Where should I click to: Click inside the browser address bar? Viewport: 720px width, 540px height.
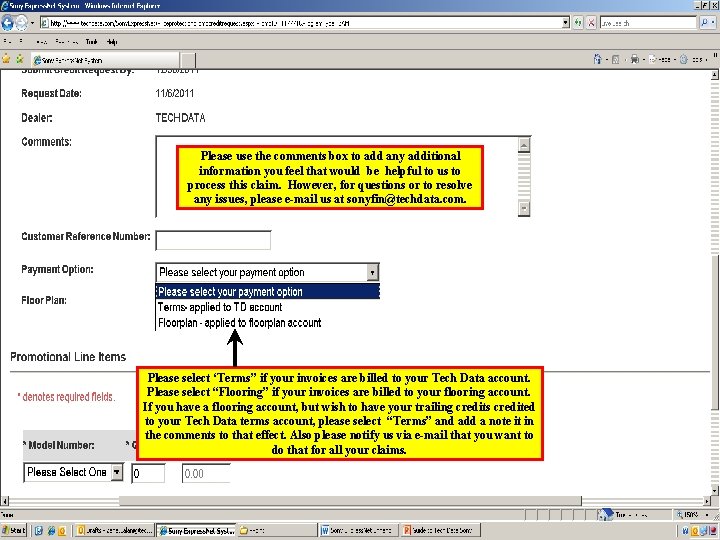click(301, 22)
